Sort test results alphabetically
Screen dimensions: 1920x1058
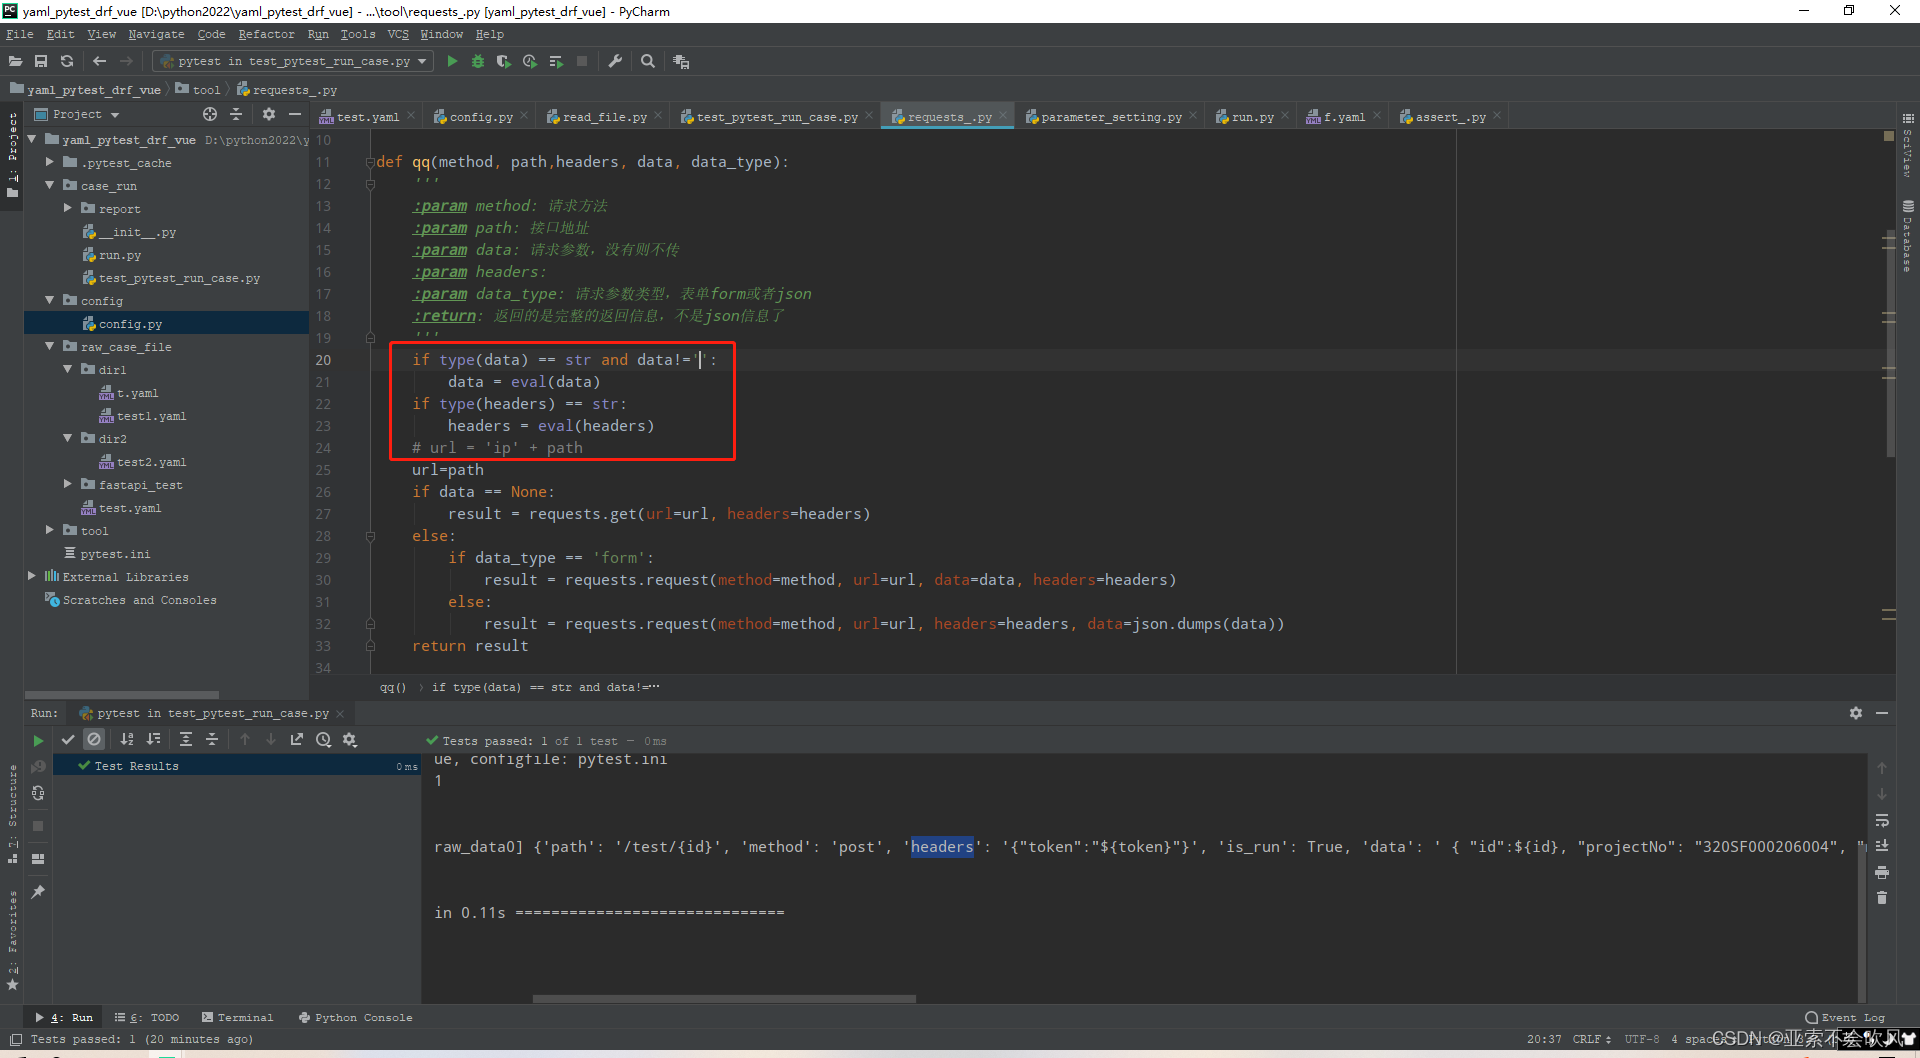coord(127,739)
